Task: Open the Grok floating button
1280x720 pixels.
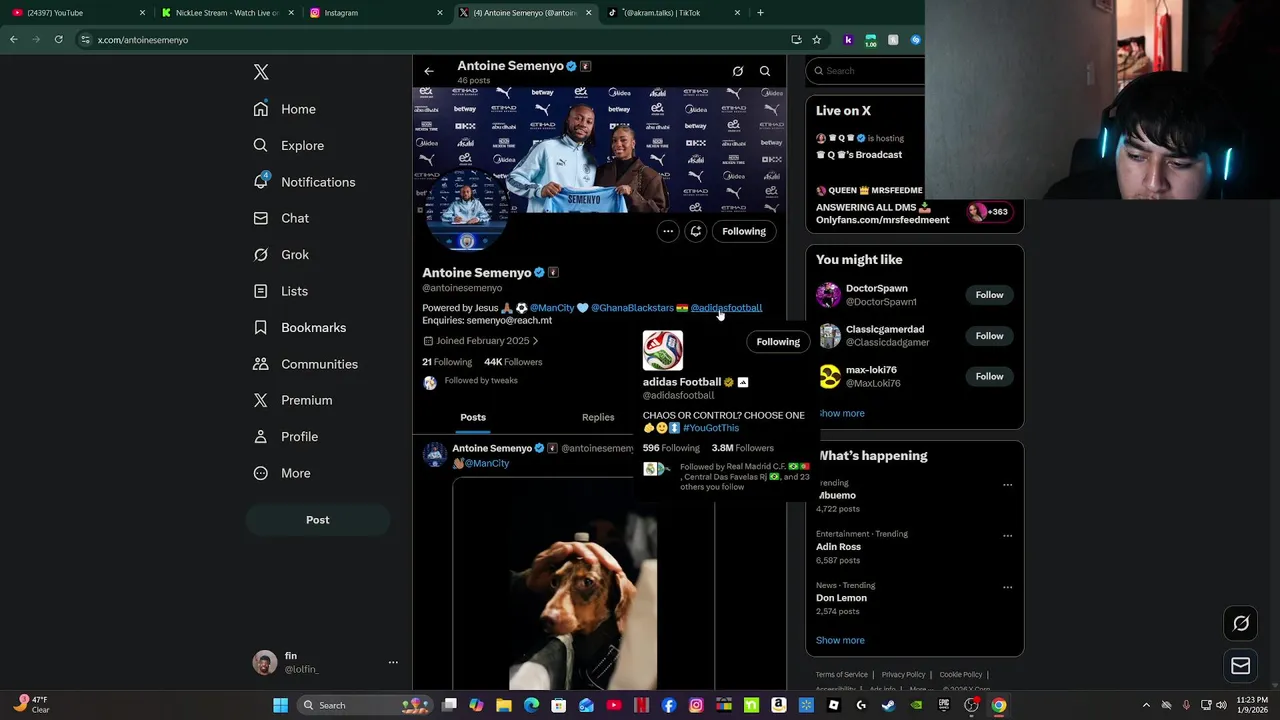Action: click(1241, 623)
